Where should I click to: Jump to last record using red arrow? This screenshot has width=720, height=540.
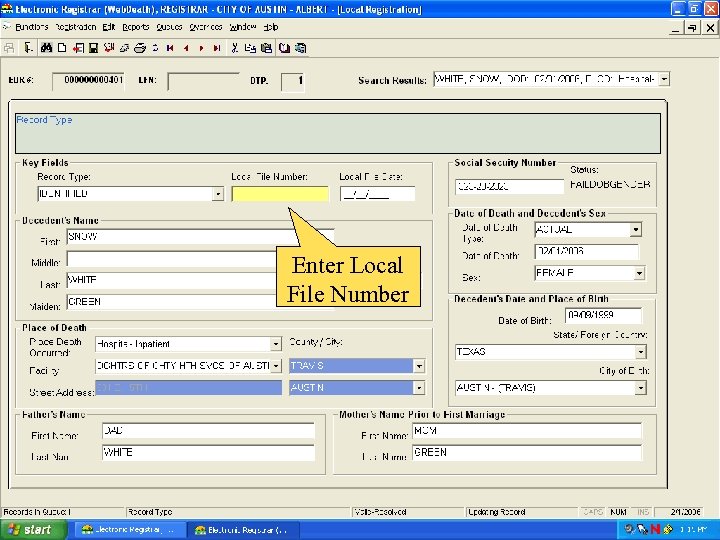217,47
